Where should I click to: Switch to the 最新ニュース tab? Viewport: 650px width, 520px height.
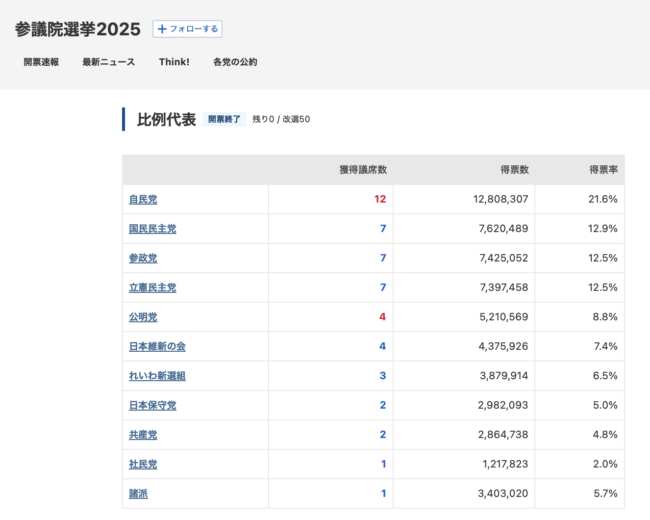[108, 62]
